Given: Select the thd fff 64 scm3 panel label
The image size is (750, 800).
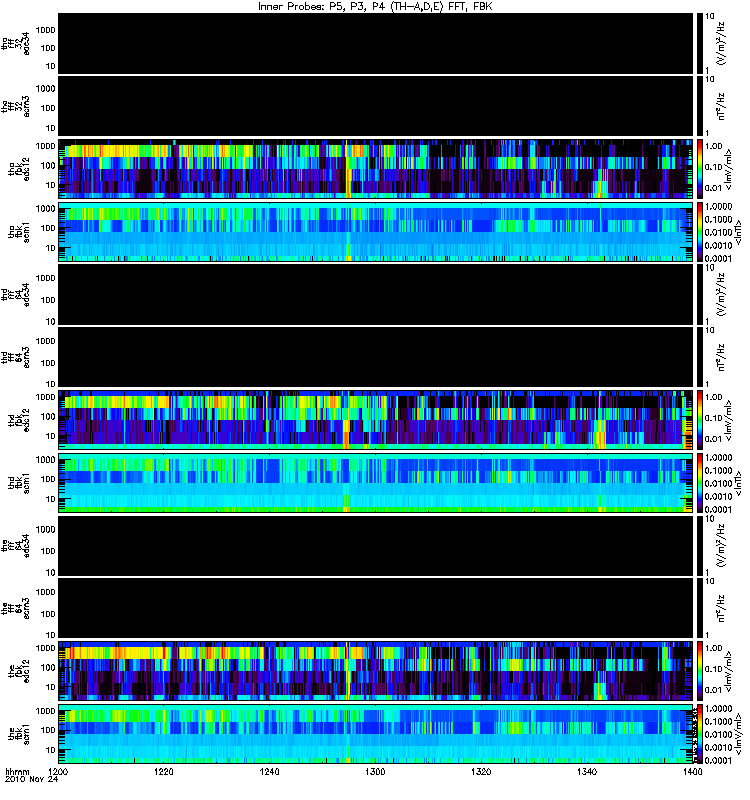Looking at the screenshot, I should [16, 357].
